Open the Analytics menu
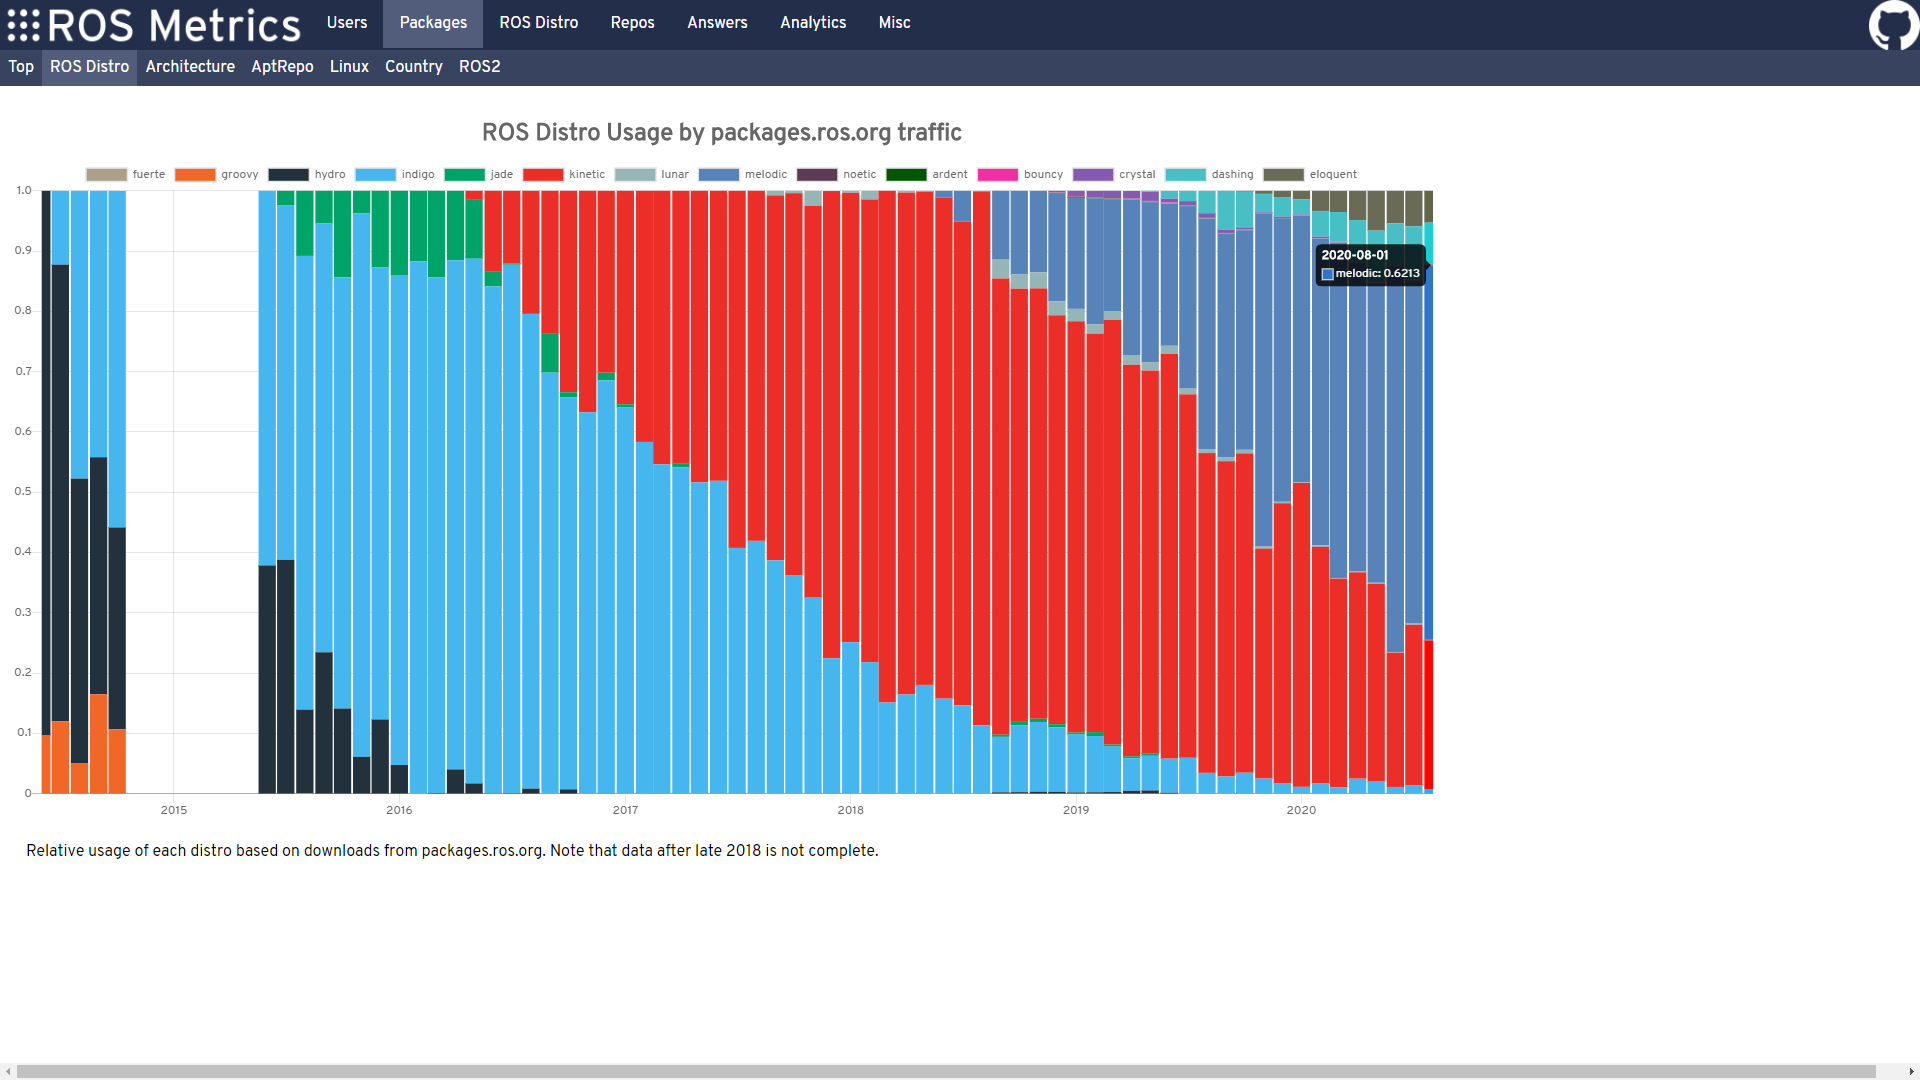This screenshot has height=1080, width=1920. click(813, 23)
